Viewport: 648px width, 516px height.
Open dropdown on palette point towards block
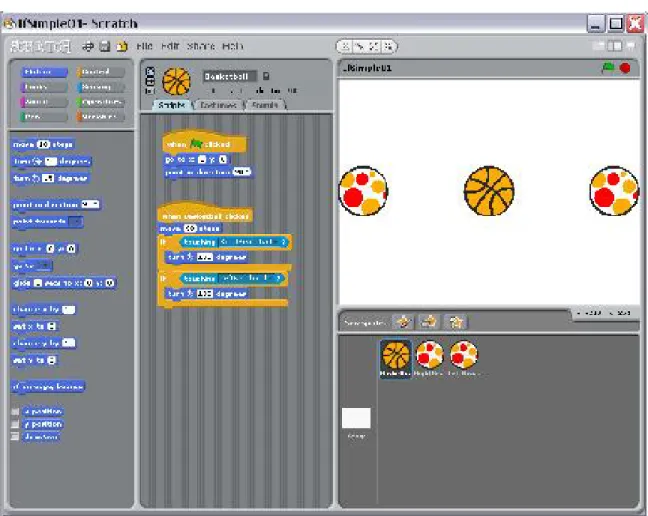76,222
